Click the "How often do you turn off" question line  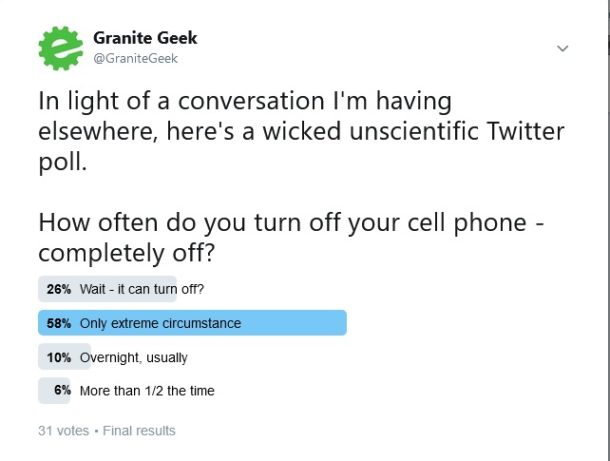pyautogui.click(x=290, y=223)
